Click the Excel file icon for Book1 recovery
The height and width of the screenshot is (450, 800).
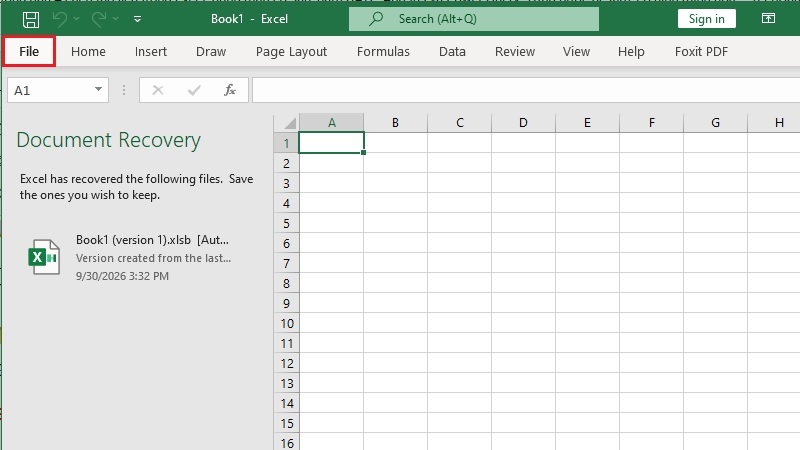[44, 257]
